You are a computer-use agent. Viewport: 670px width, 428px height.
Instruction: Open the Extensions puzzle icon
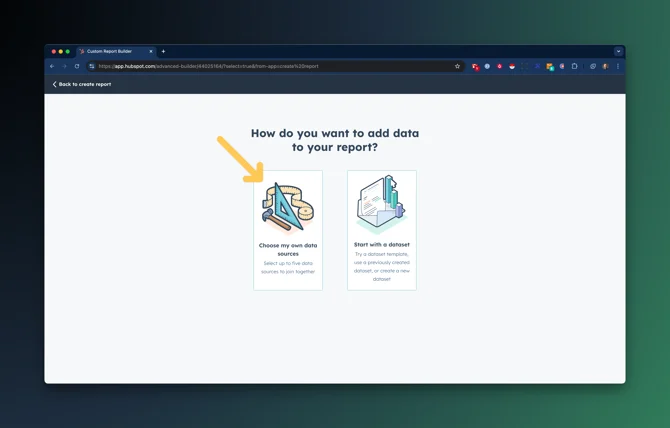pyautogui.click(x=575, y=66)
